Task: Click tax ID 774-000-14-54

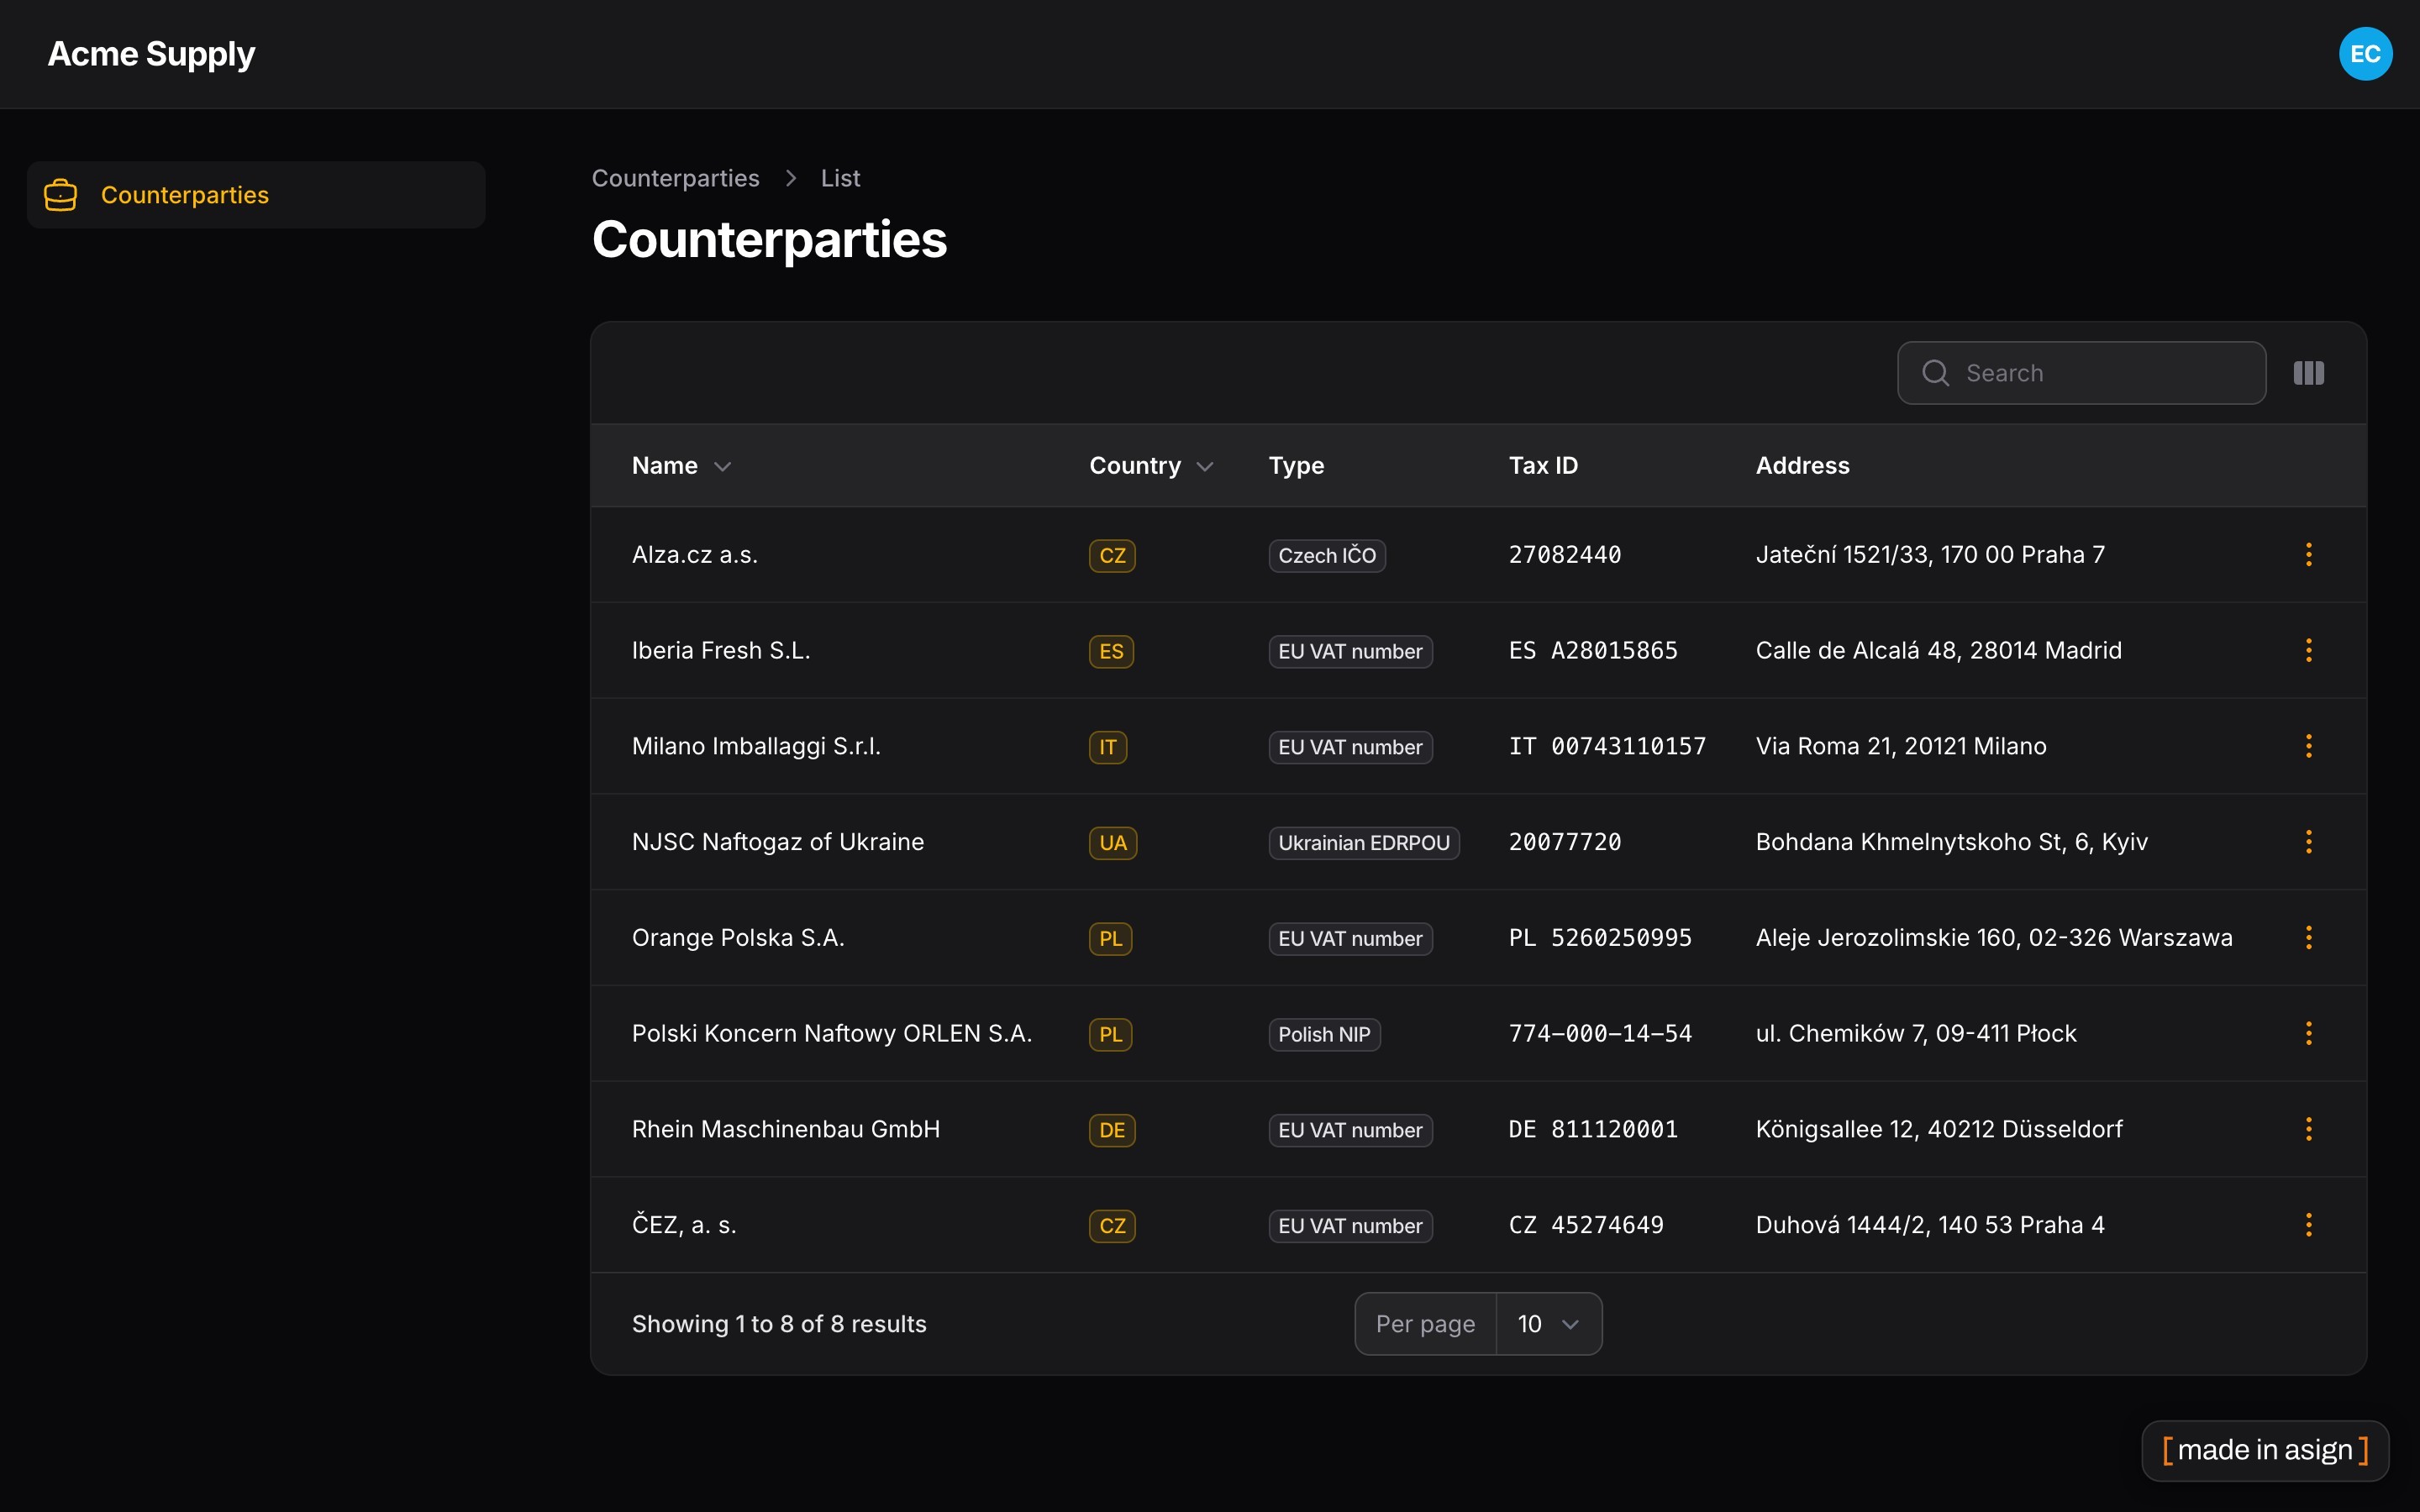Action: point(1600,1034)
